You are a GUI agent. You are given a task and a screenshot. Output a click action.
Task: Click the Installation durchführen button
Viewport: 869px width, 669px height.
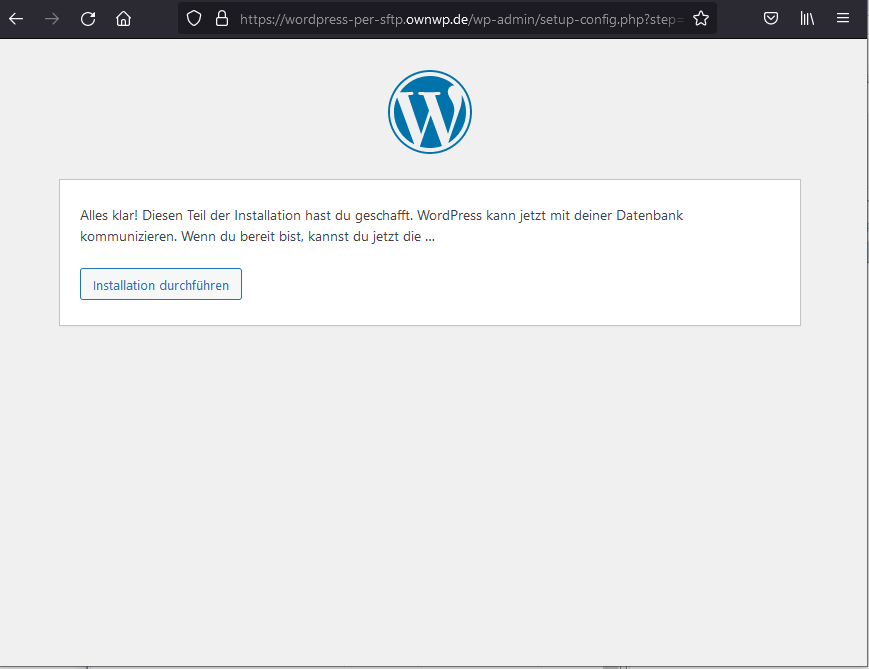(x=161, y=284)
